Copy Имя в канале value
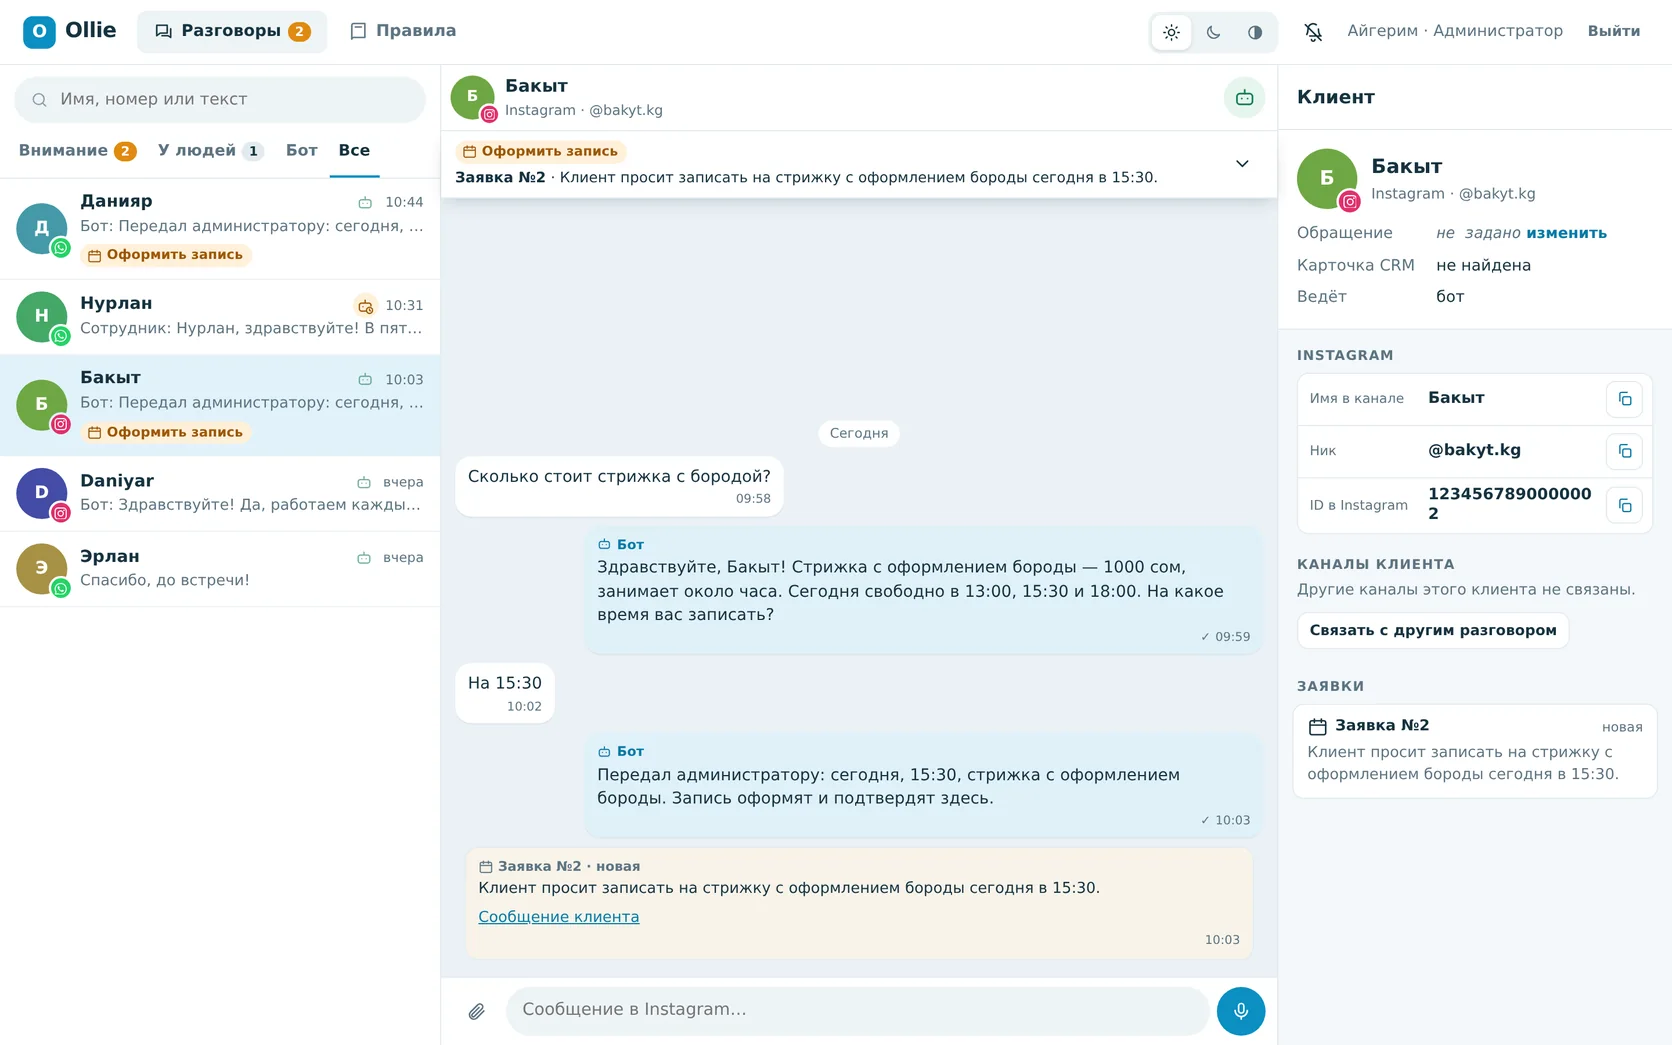1672x1045 pixels. (x=1624, y=399)
